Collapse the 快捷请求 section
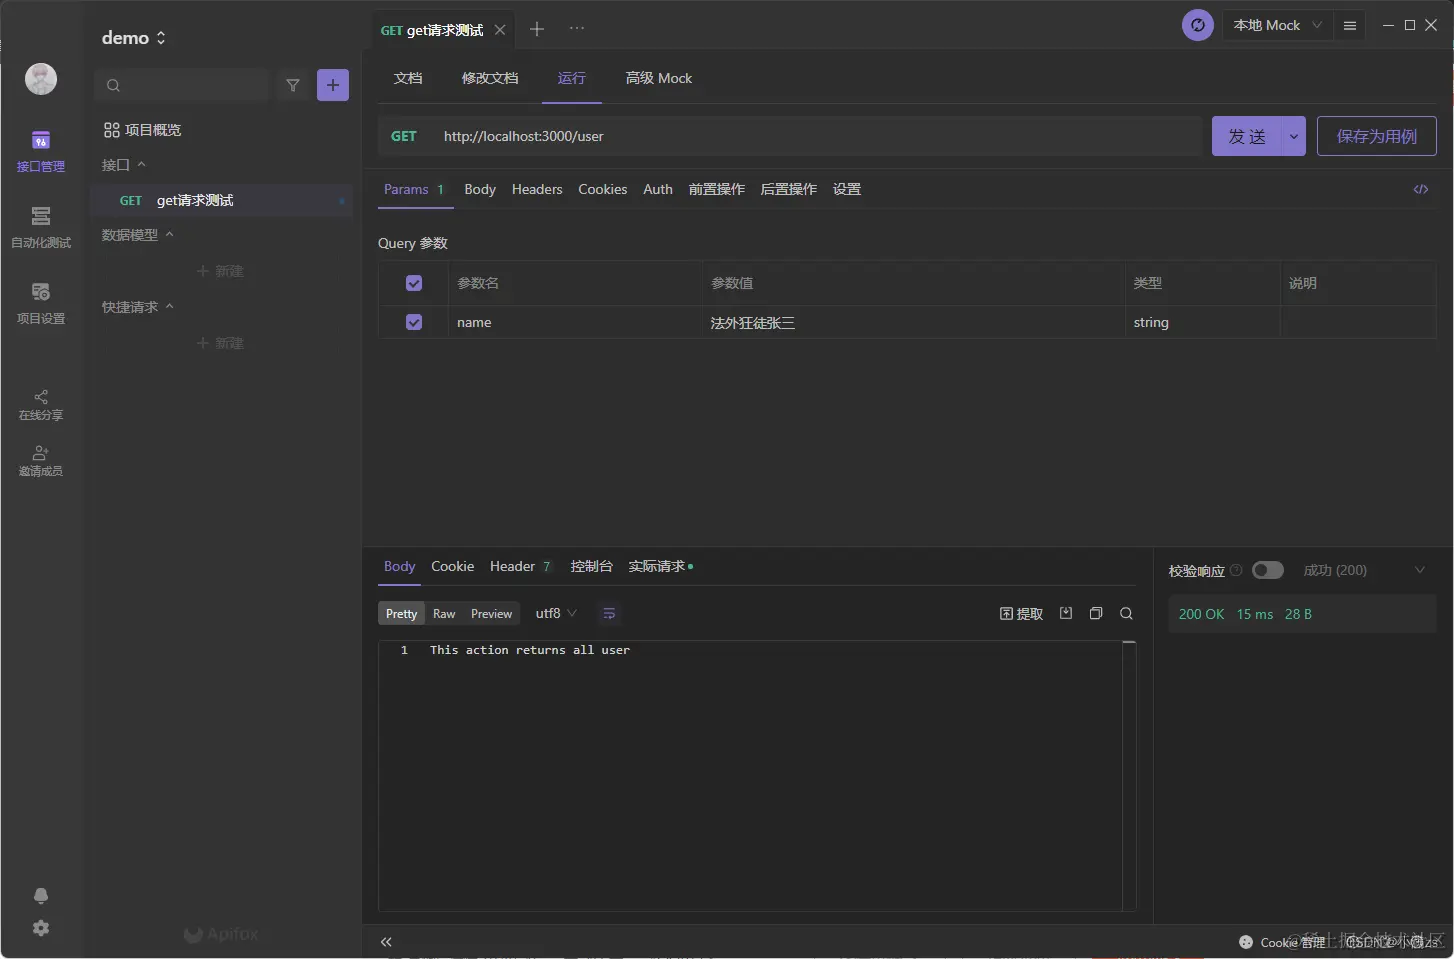Image resolution: width=1454 pixels, height=959 pixels. click(x=138, y=307)
